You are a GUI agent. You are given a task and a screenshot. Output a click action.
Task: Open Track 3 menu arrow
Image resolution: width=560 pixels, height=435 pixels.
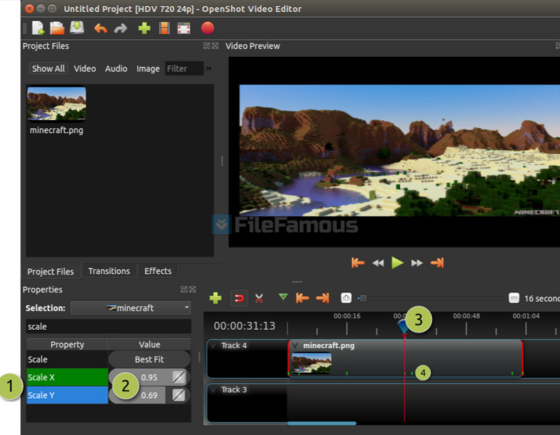[214, 390]
